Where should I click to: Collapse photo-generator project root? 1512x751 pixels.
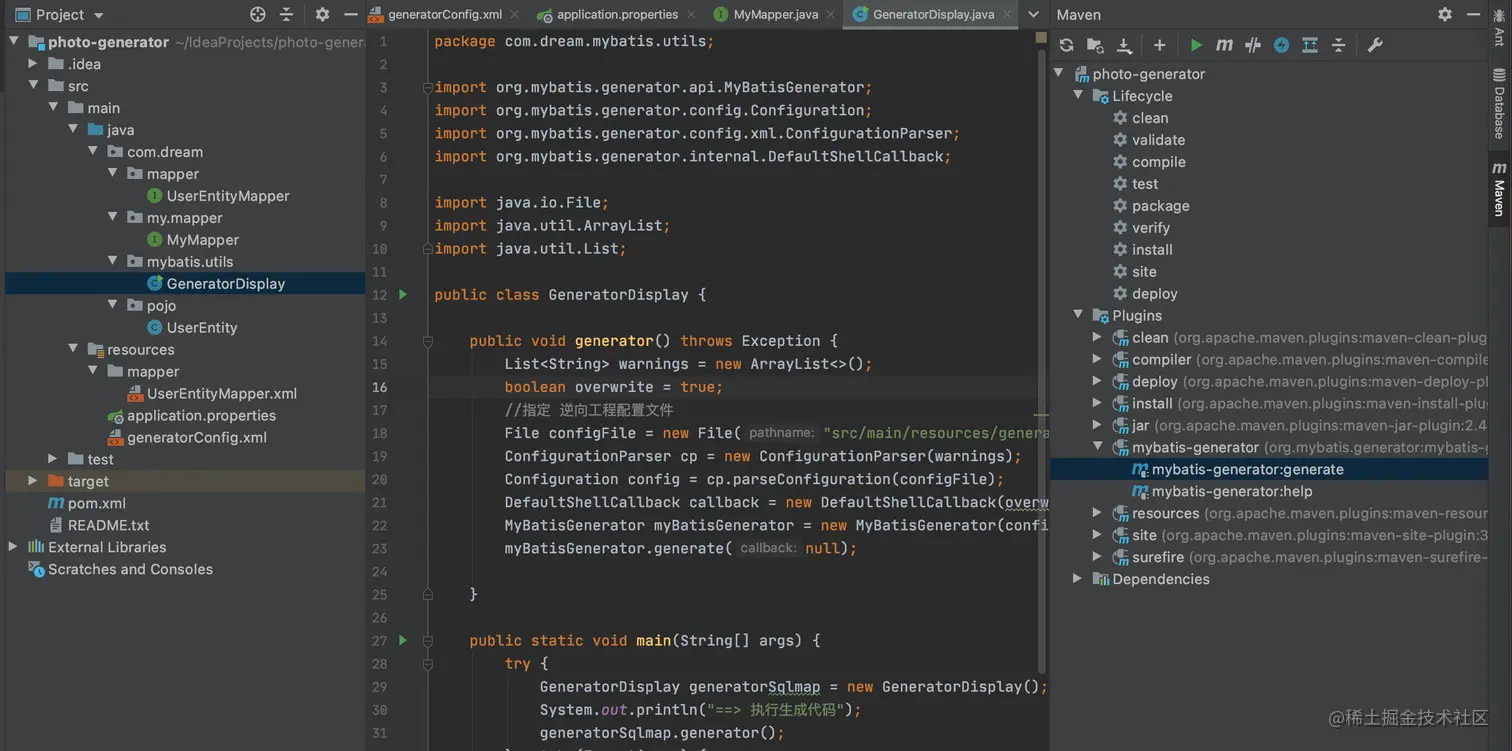click(x=14, y=42)
